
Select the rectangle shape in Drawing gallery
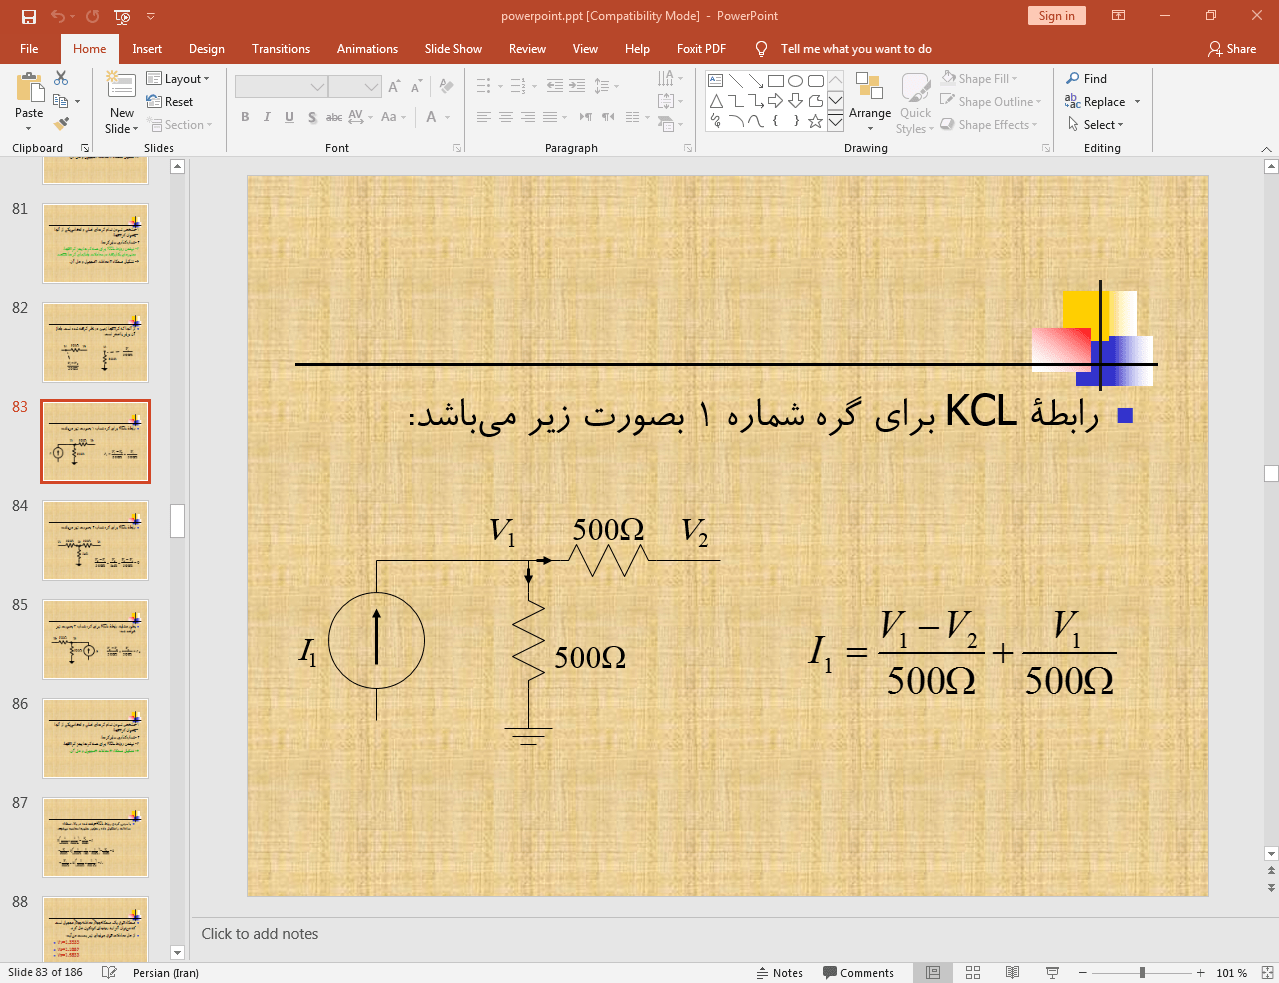coord(776,81)
